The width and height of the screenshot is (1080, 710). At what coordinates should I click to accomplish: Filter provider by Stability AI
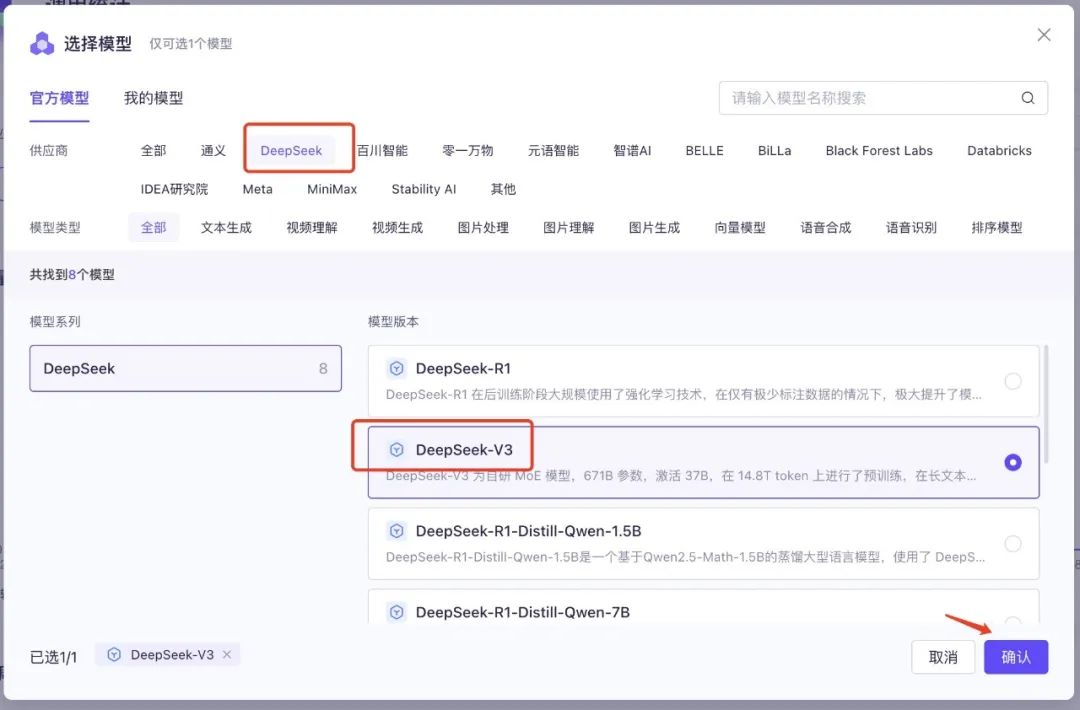424,189
